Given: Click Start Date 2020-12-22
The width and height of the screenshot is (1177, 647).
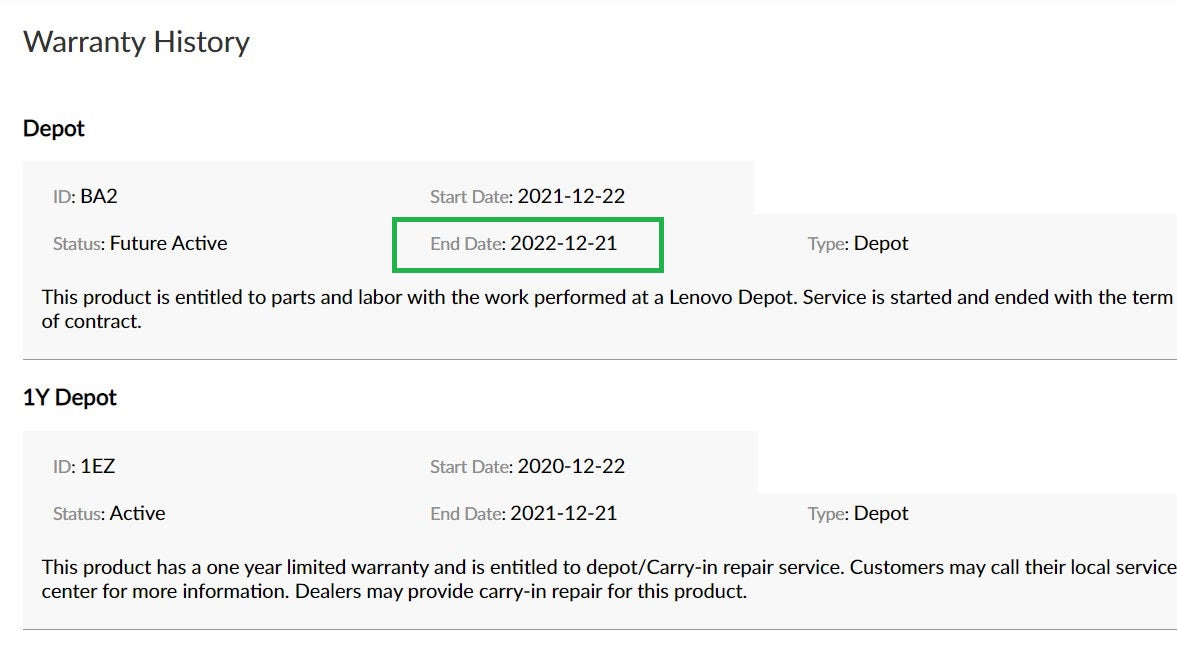Looking at the screenshot, I should pyautogui.click(x=571, y=466).
